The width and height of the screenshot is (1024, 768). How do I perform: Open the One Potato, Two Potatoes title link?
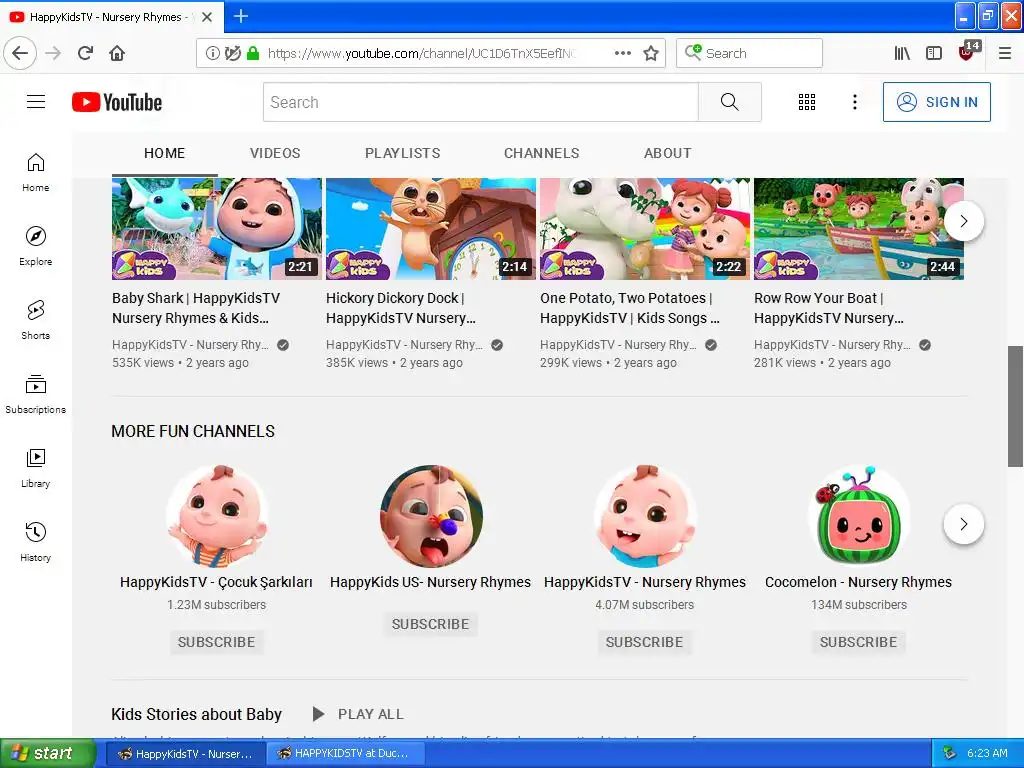[x=630, y=308]
